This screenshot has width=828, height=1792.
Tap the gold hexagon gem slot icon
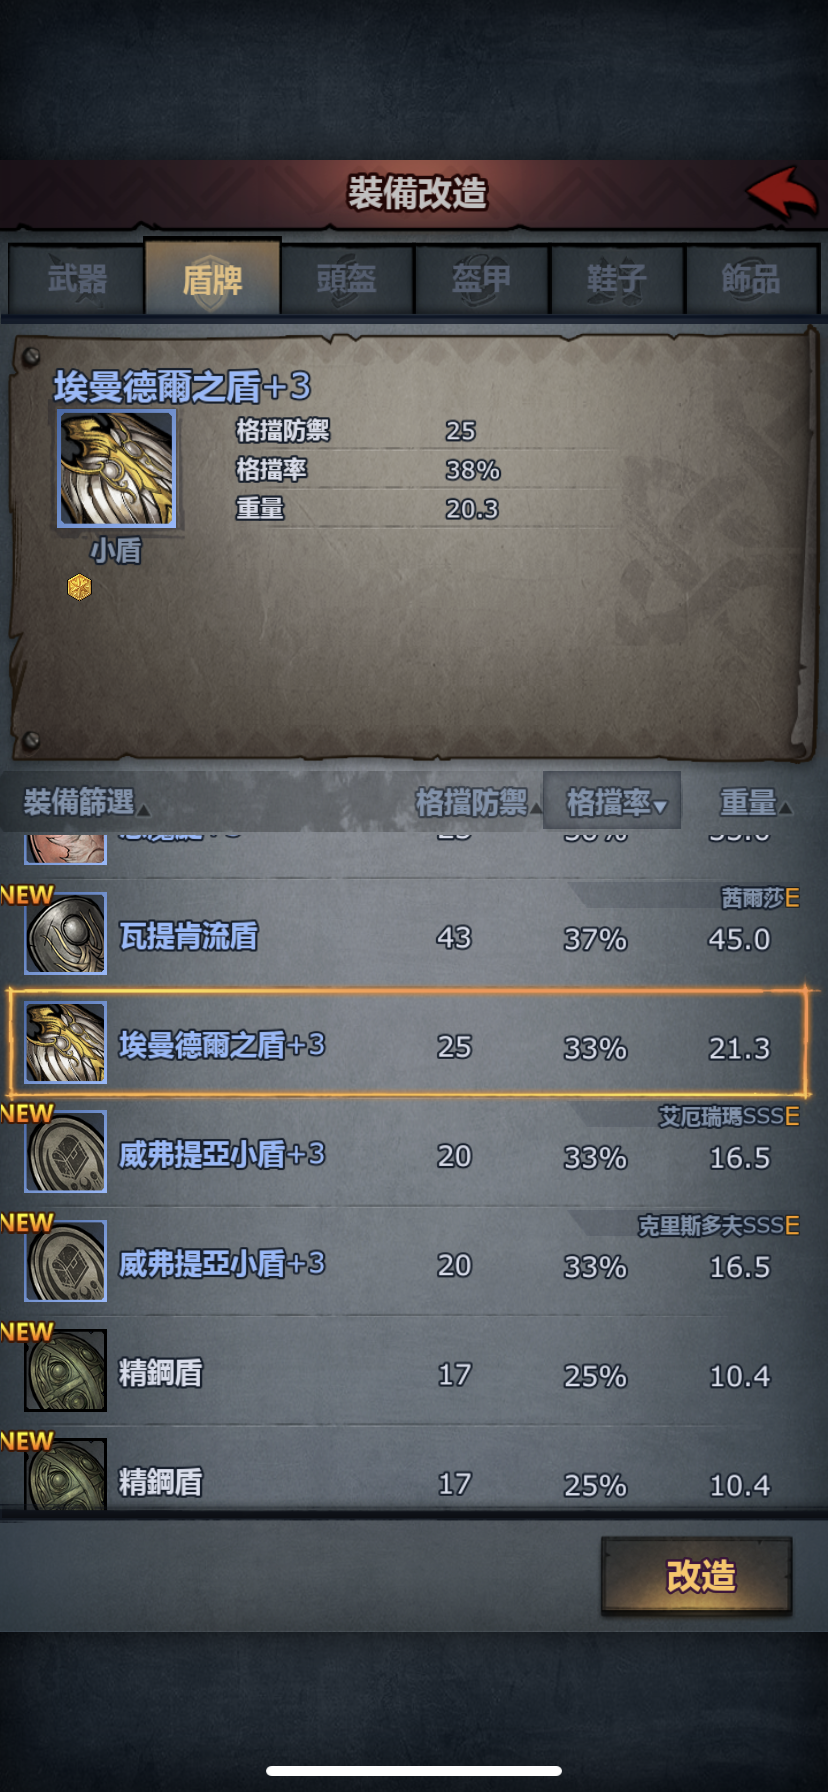click(x=79, y=587)
